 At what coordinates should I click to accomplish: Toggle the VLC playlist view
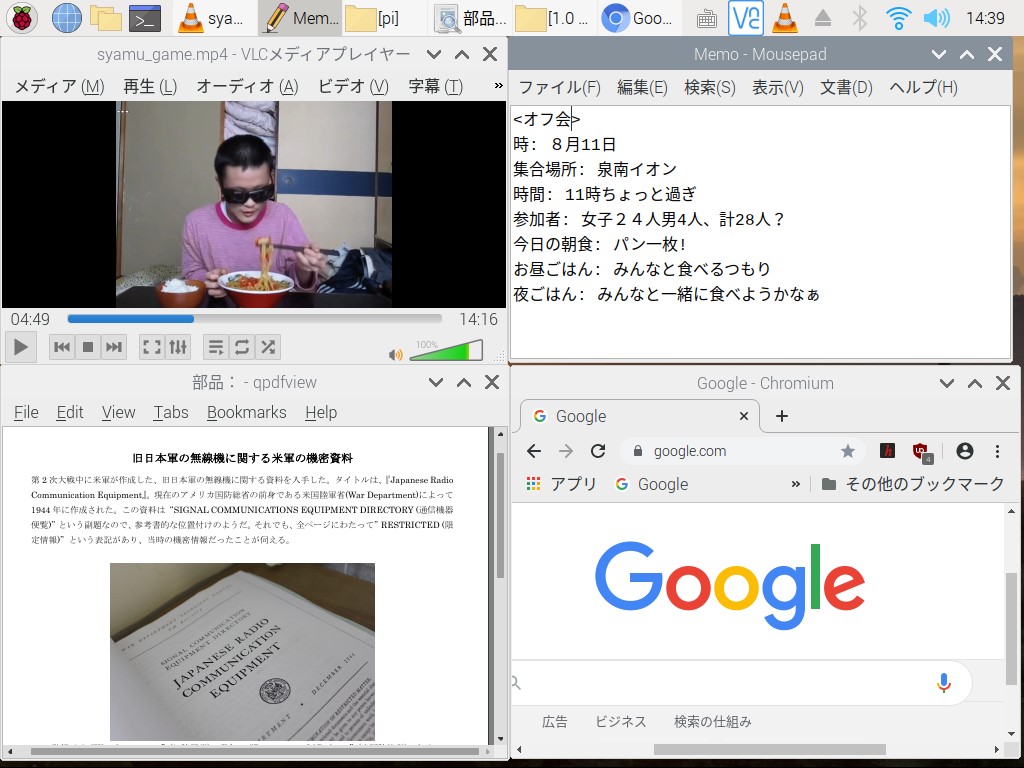click(216, 347)
